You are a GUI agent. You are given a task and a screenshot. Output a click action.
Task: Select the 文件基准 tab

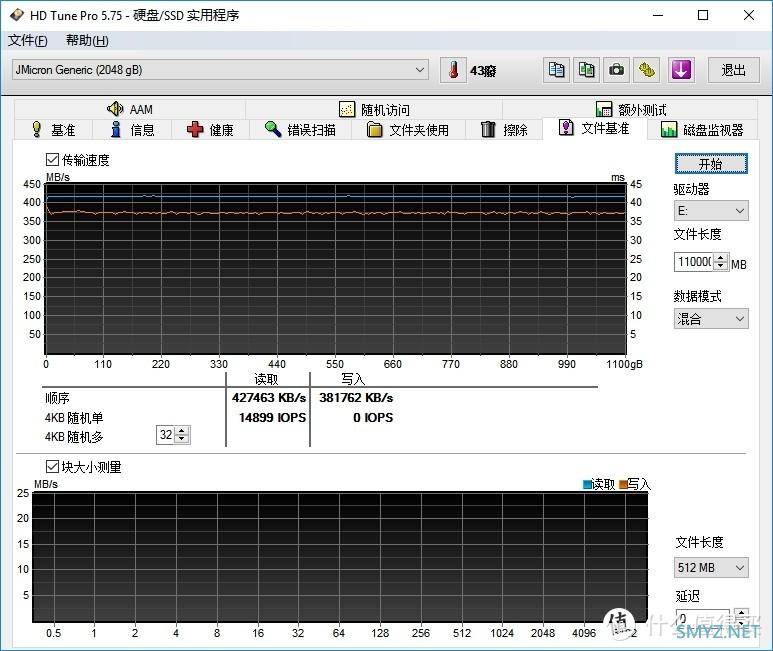[594, 128]
